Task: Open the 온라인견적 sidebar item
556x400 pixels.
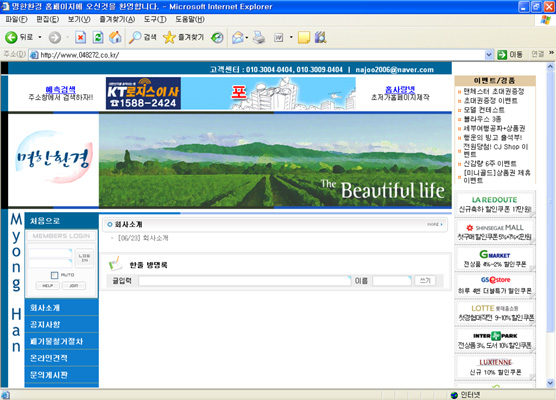Action: tap(62, 358)
